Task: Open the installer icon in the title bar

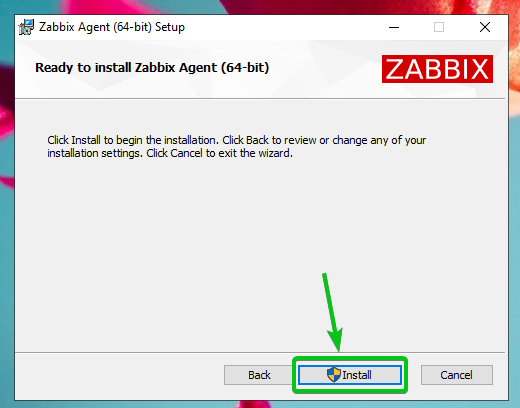Action: (26, 27)
